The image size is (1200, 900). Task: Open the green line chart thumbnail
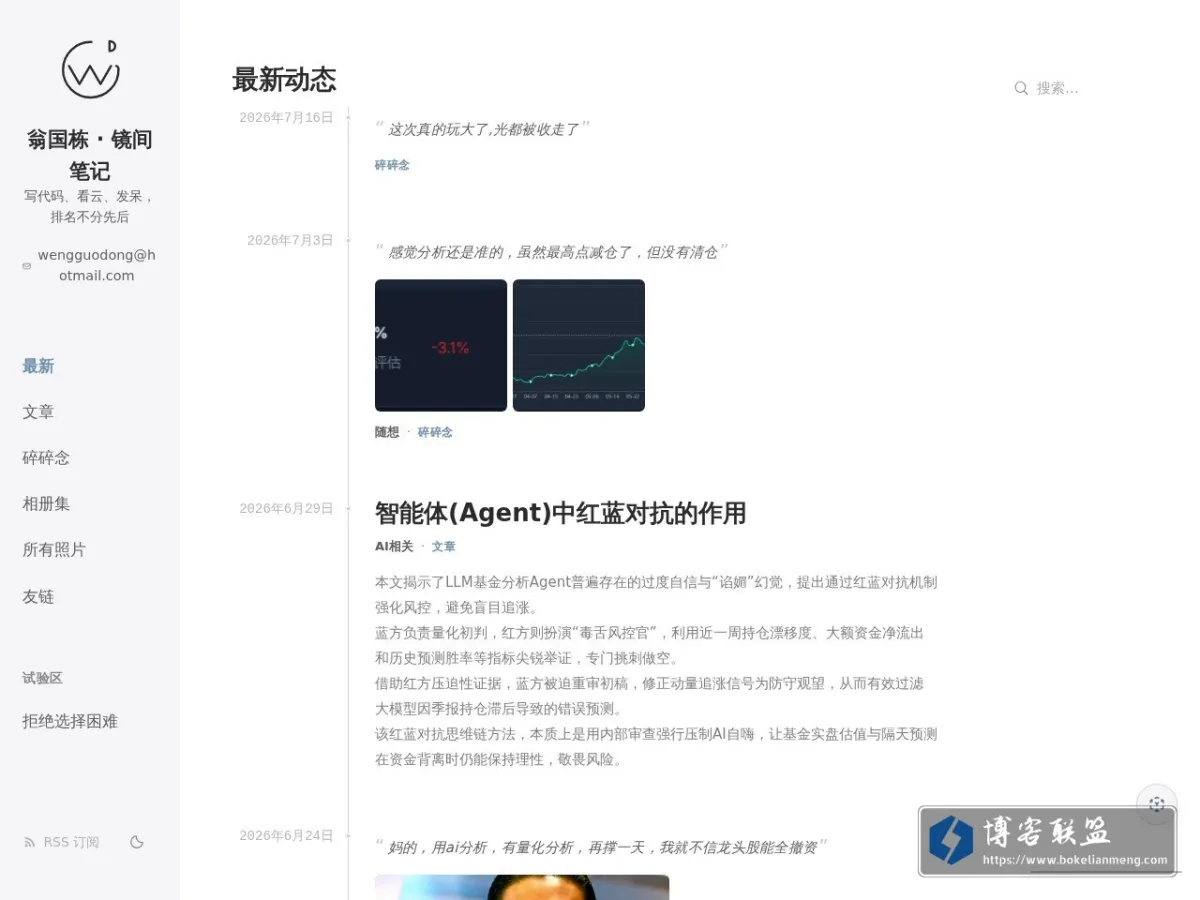click(x=579, y=345)
